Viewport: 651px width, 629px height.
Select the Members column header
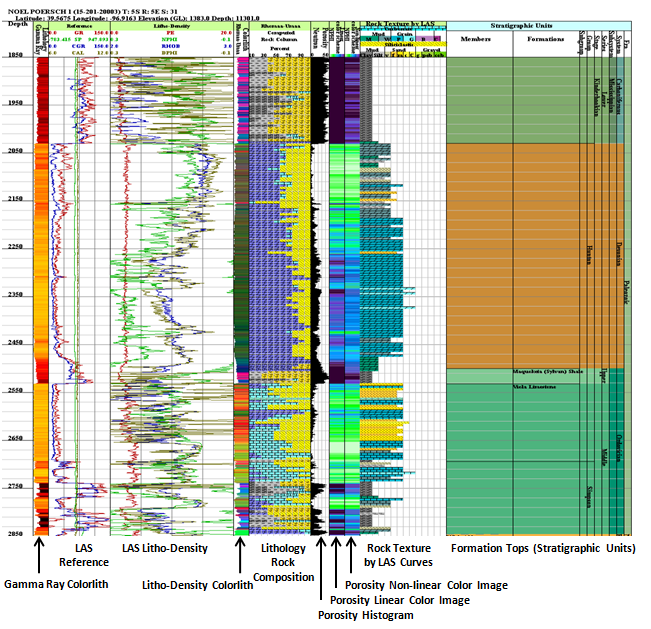[x=475, y=39]
